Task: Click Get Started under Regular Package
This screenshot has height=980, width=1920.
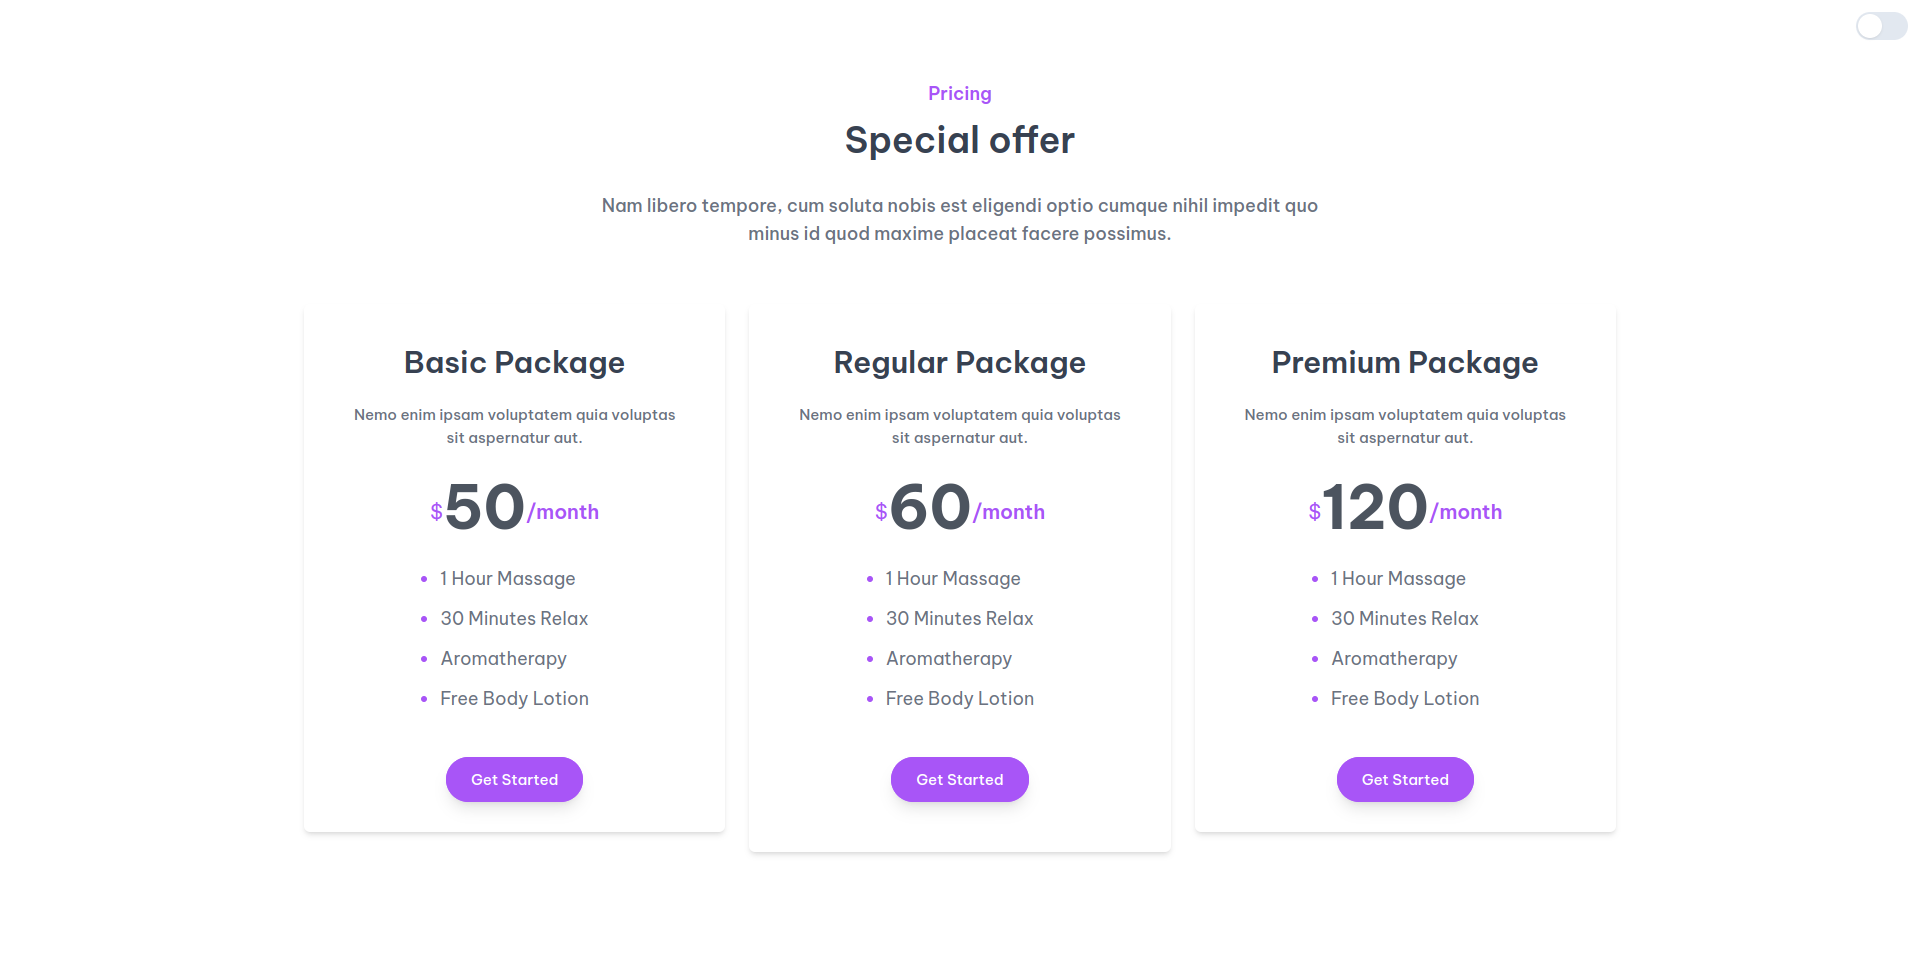Action: pyautogui.click(x=959, y=779)
